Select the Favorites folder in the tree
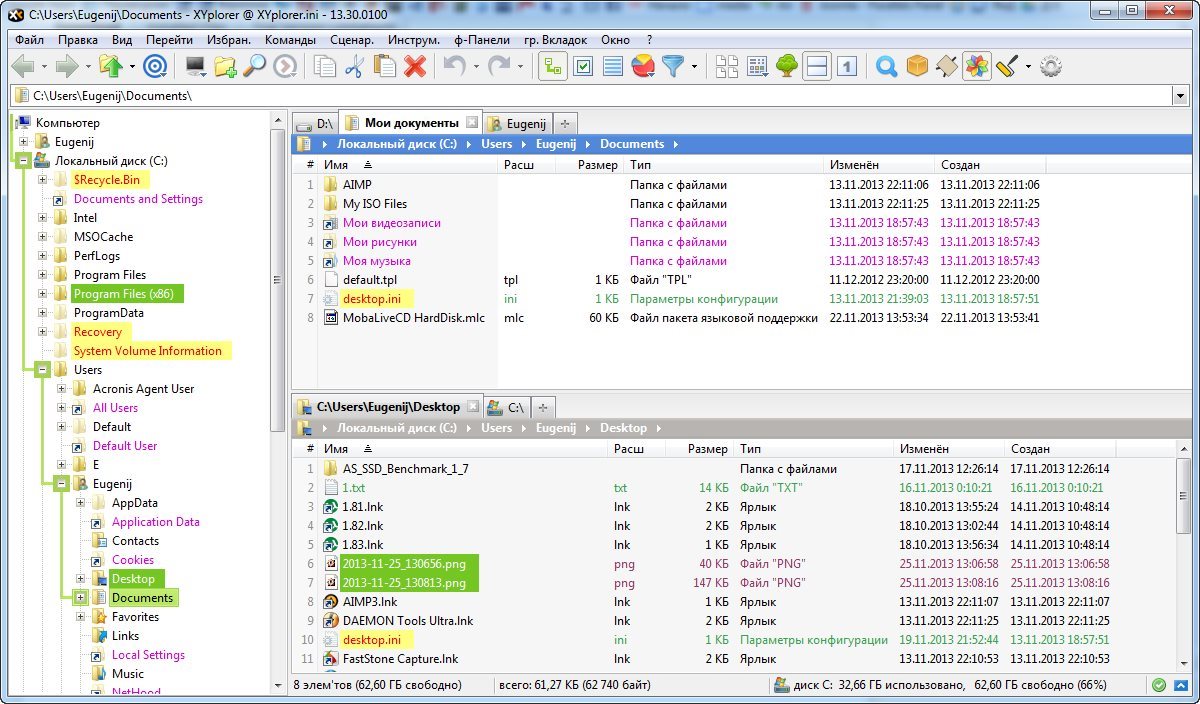This screenshot has height=704, width=1200. pyautogui.click(x=135, y=617)
